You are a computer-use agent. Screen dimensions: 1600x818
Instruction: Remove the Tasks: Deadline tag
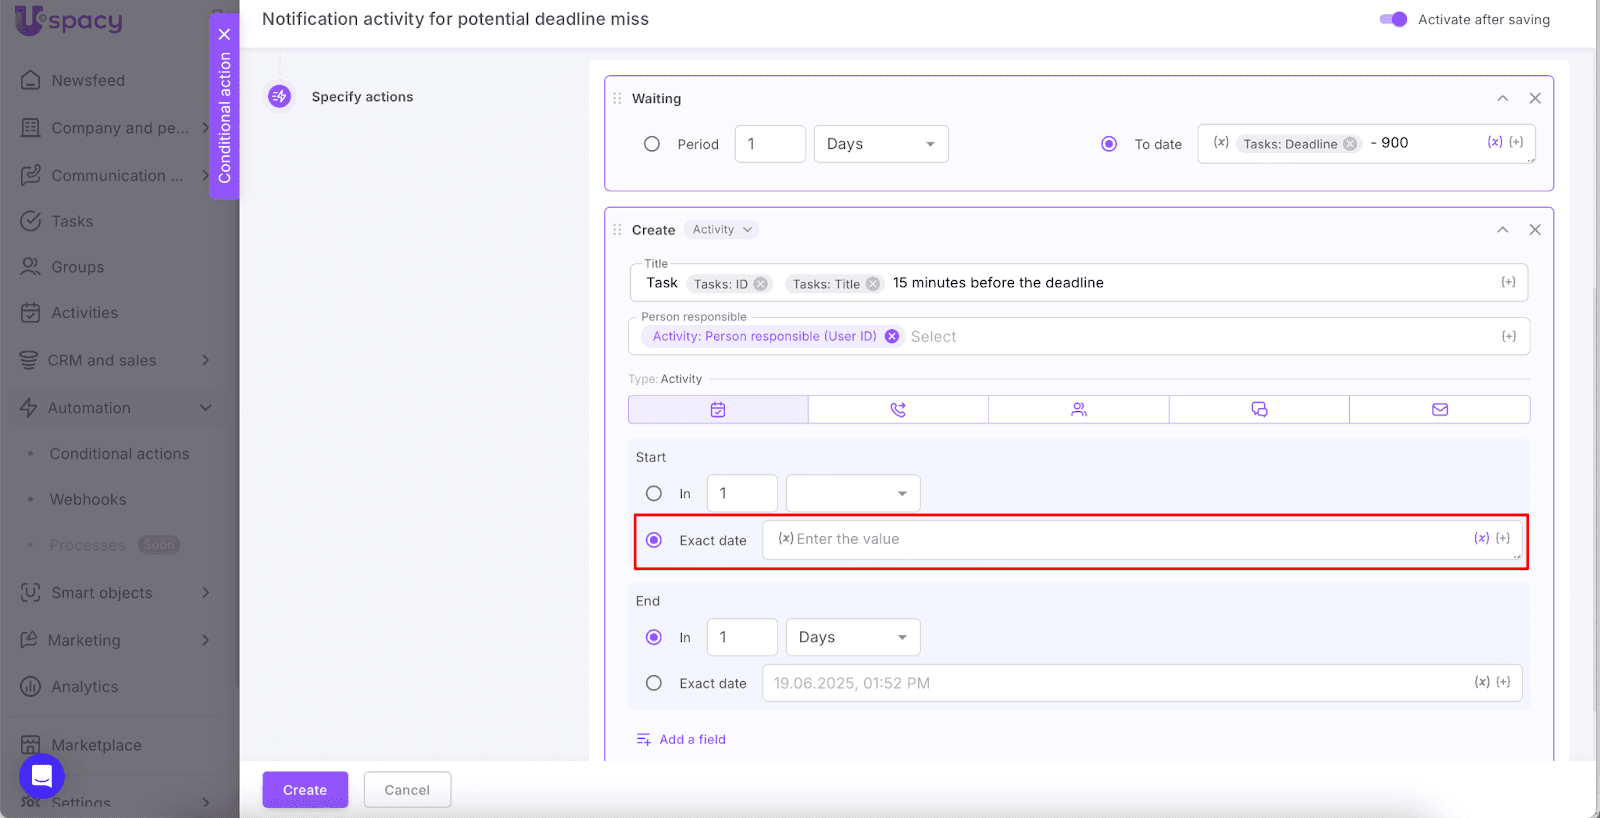tap(1350, 144)
